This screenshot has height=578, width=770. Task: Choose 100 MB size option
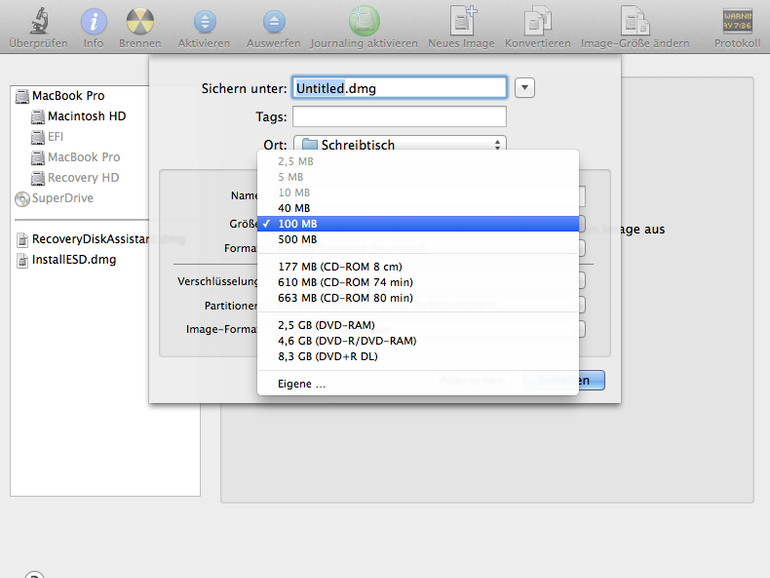(x=418, y=224)
